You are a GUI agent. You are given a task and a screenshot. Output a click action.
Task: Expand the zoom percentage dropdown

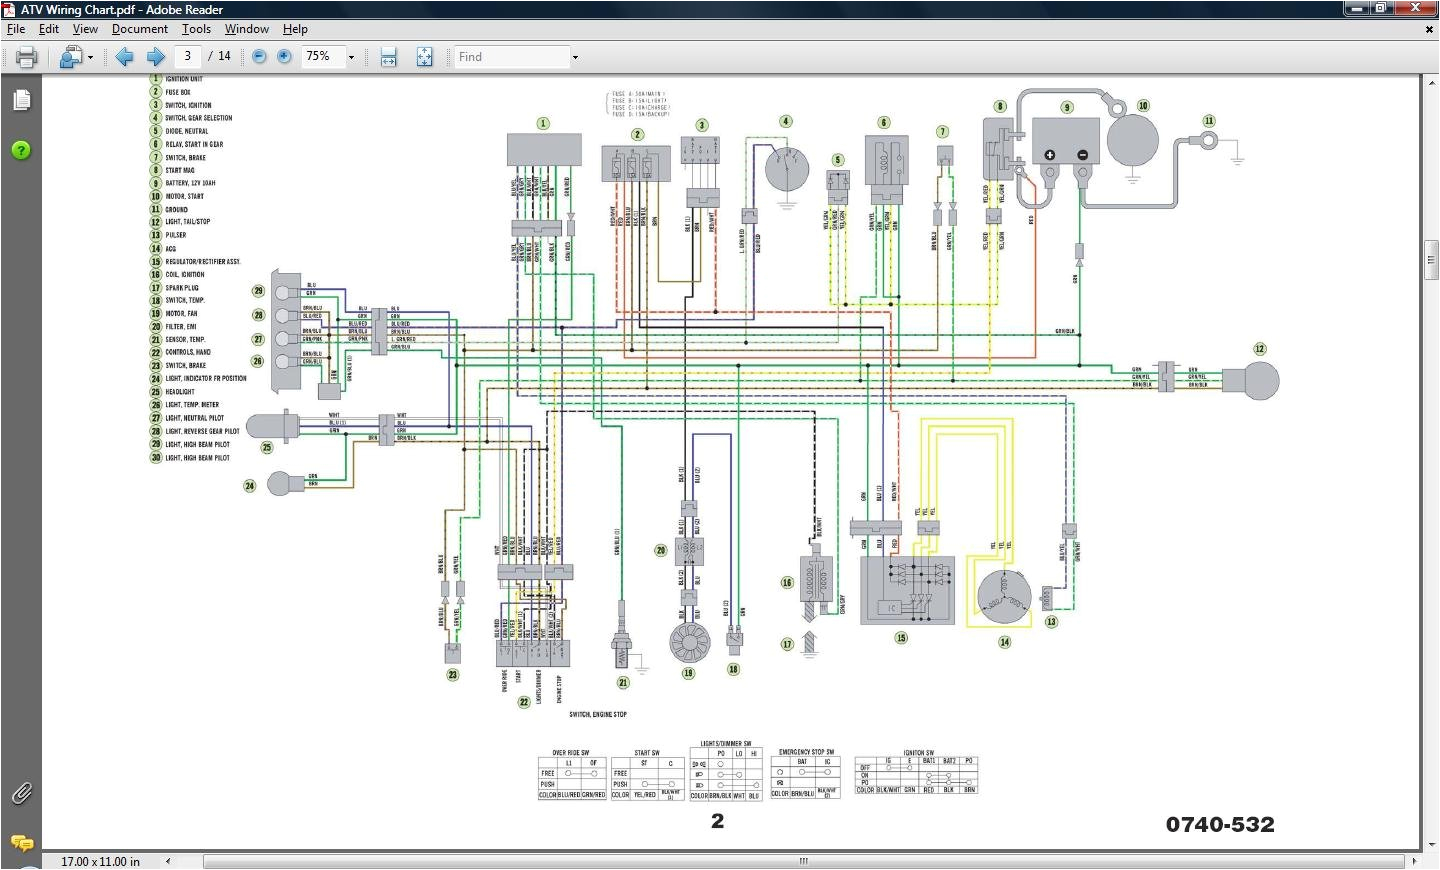(351, 58)
